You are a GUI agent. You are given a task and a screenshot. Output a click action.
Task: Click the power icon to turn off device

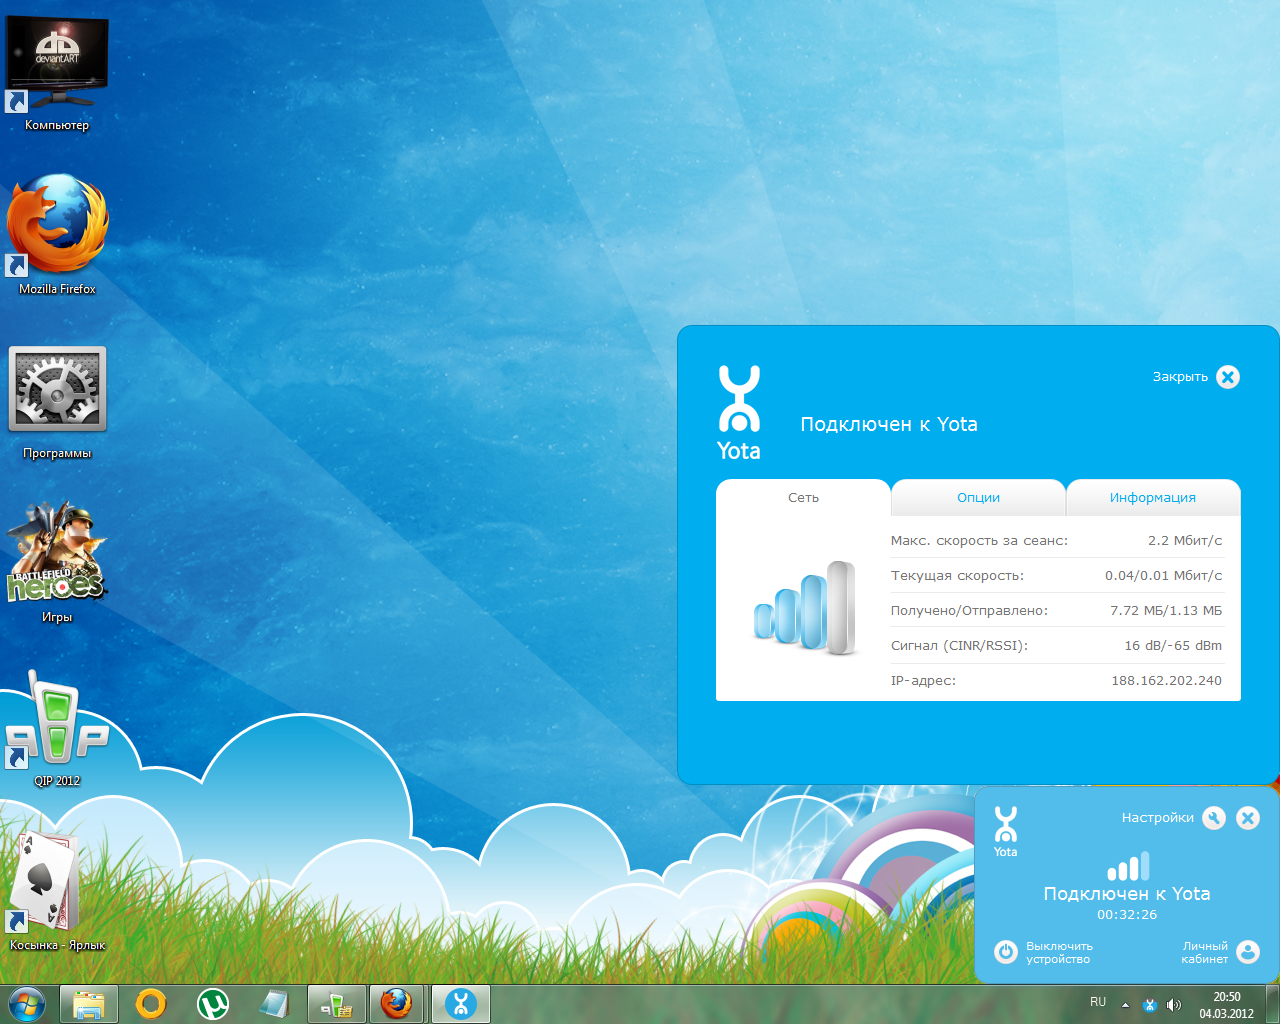1006,952
